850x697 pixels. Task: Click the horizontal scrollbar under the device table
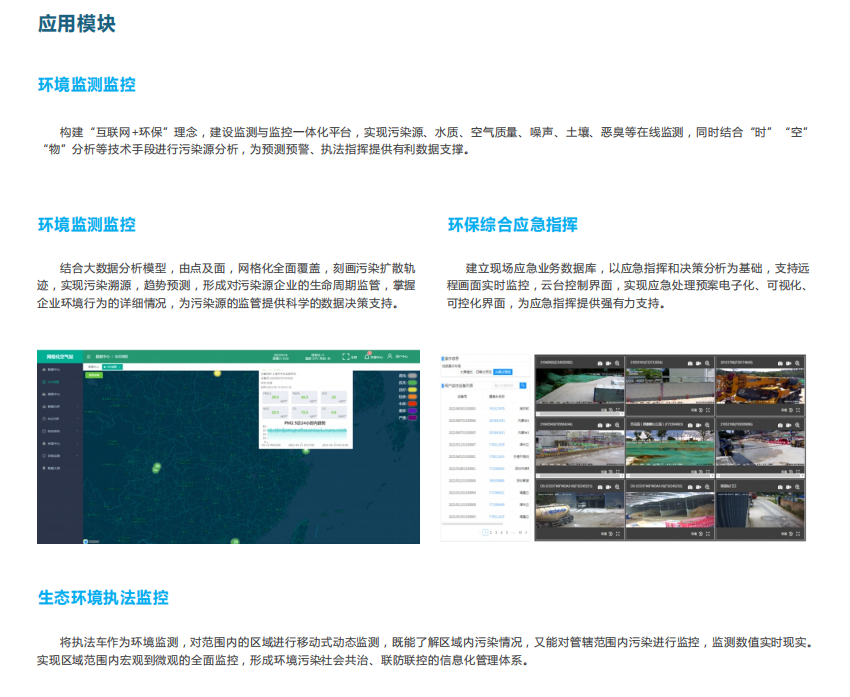(472, 524)
